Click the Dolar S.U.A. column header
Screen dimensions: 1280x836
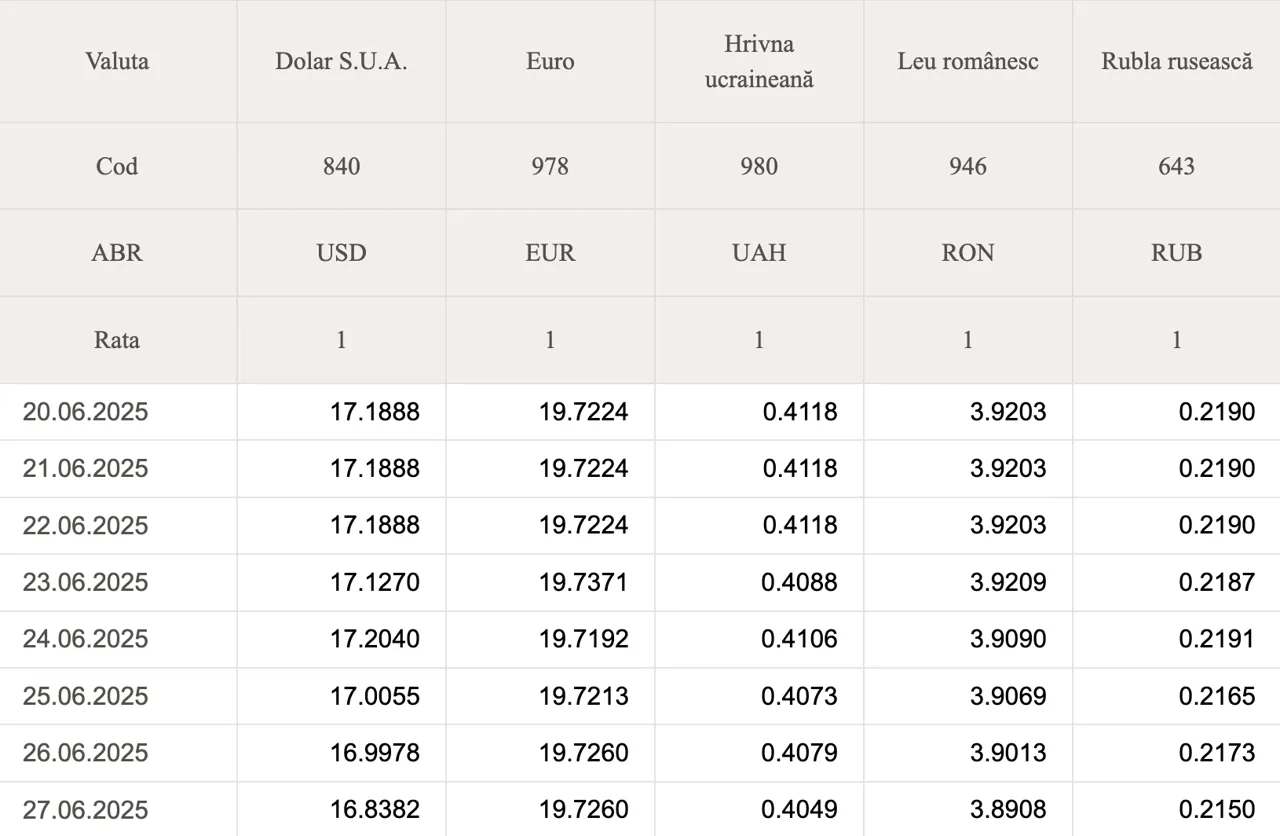click(x=341, y=61)
